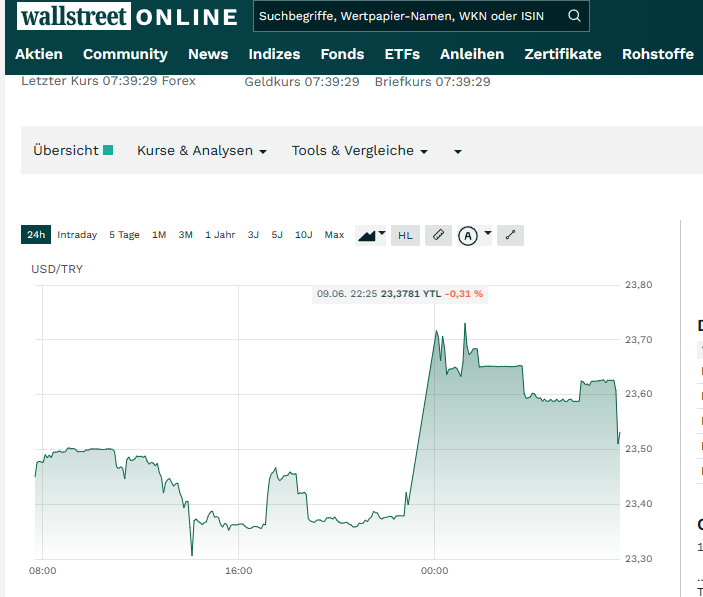
Task: Open the Übersicht tab
Action: point(73,150)
